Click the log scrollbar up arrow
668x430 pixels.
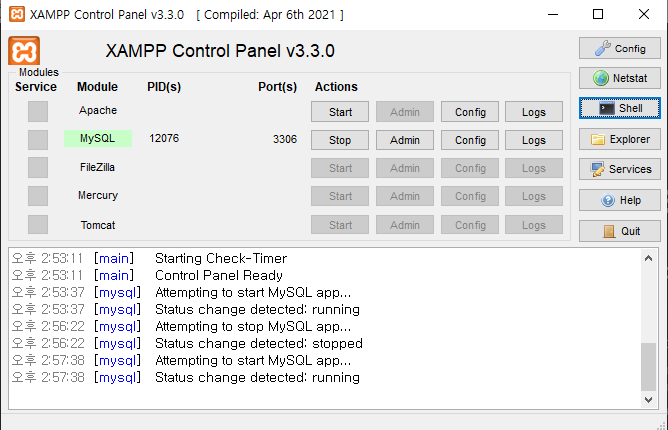[648, 258]
